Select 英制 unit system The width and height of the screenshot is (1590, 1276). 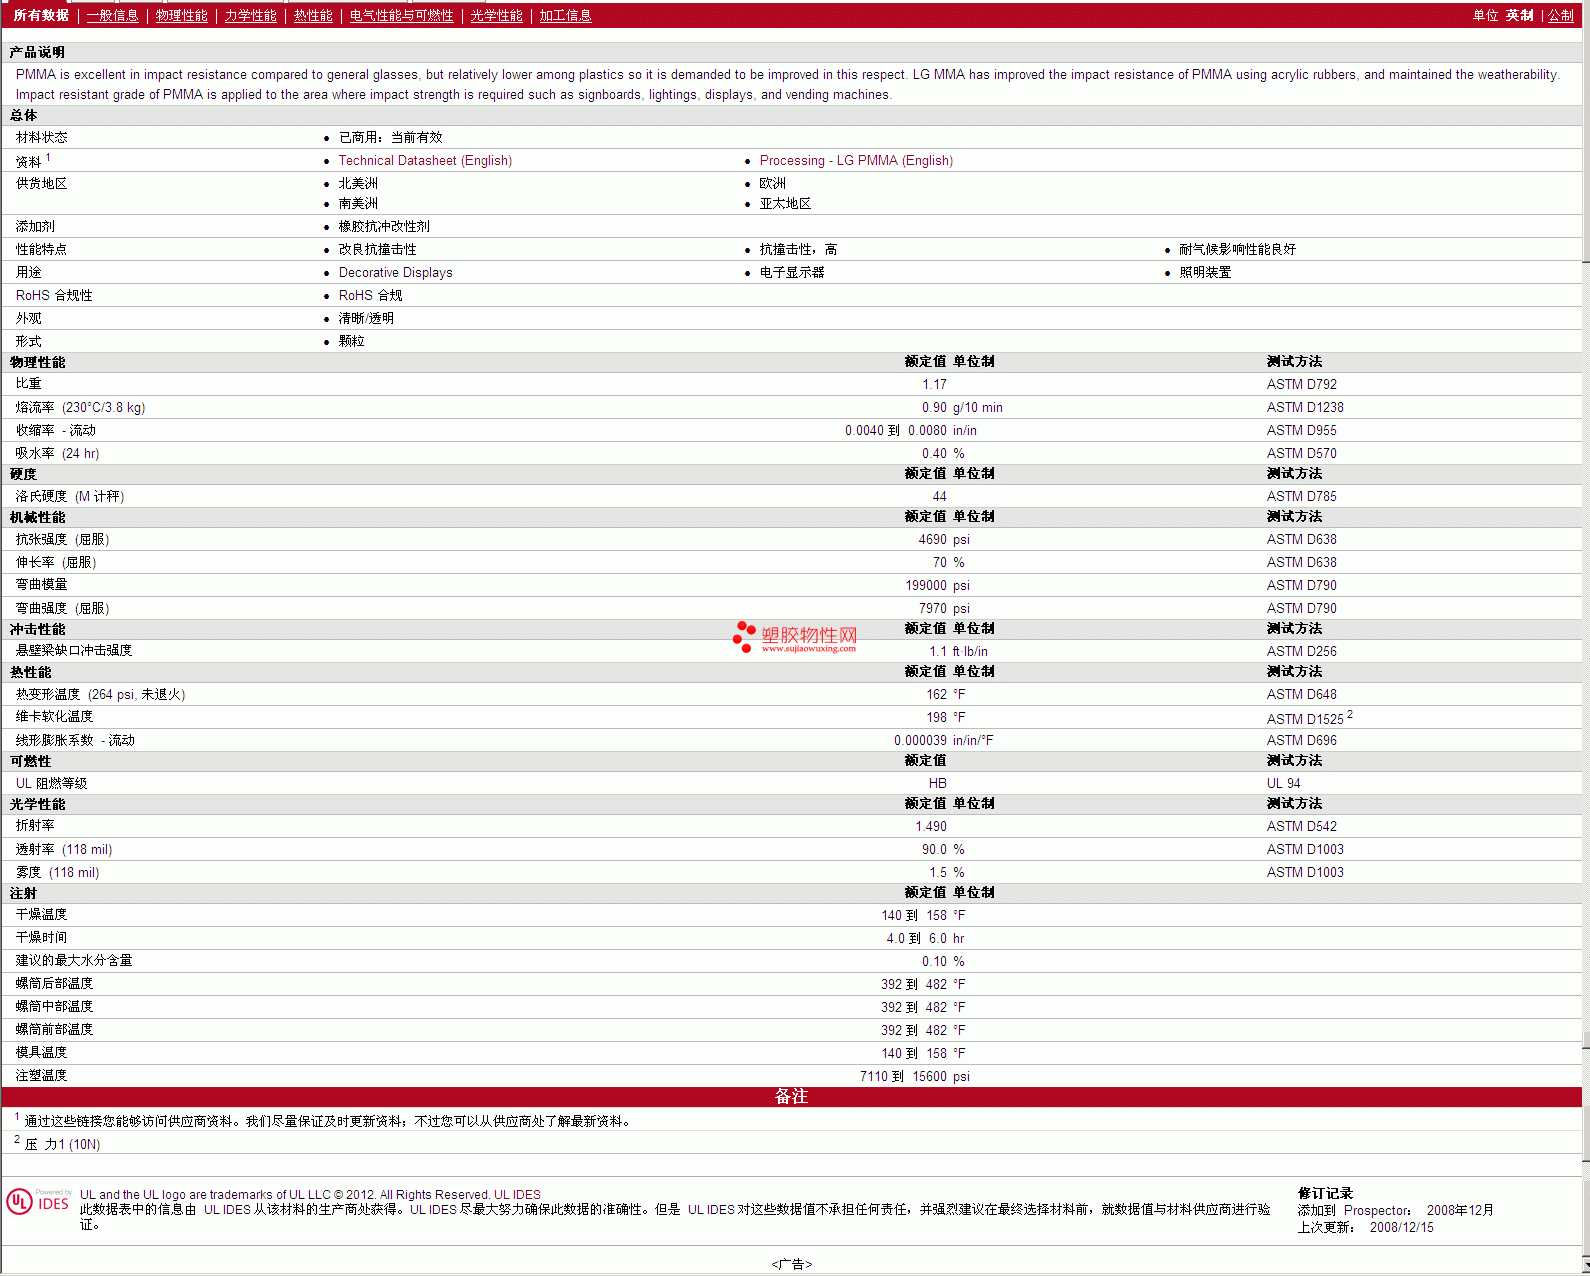pyautogui.click(x=1519, y=16)
